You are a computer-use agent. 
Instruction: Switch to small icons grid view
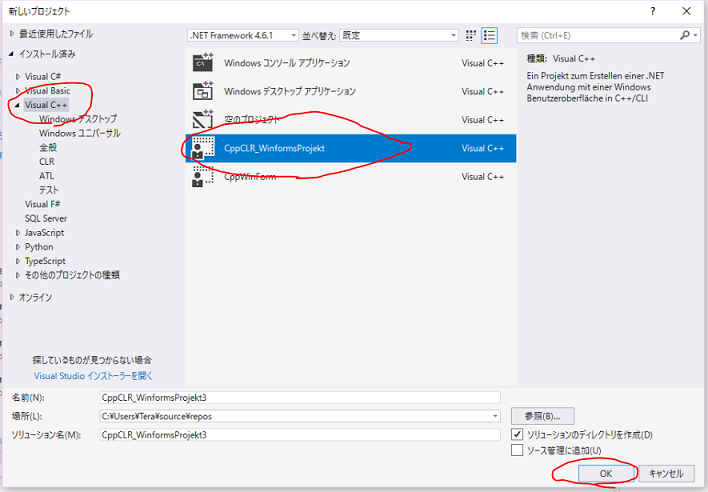coord(470,35)
